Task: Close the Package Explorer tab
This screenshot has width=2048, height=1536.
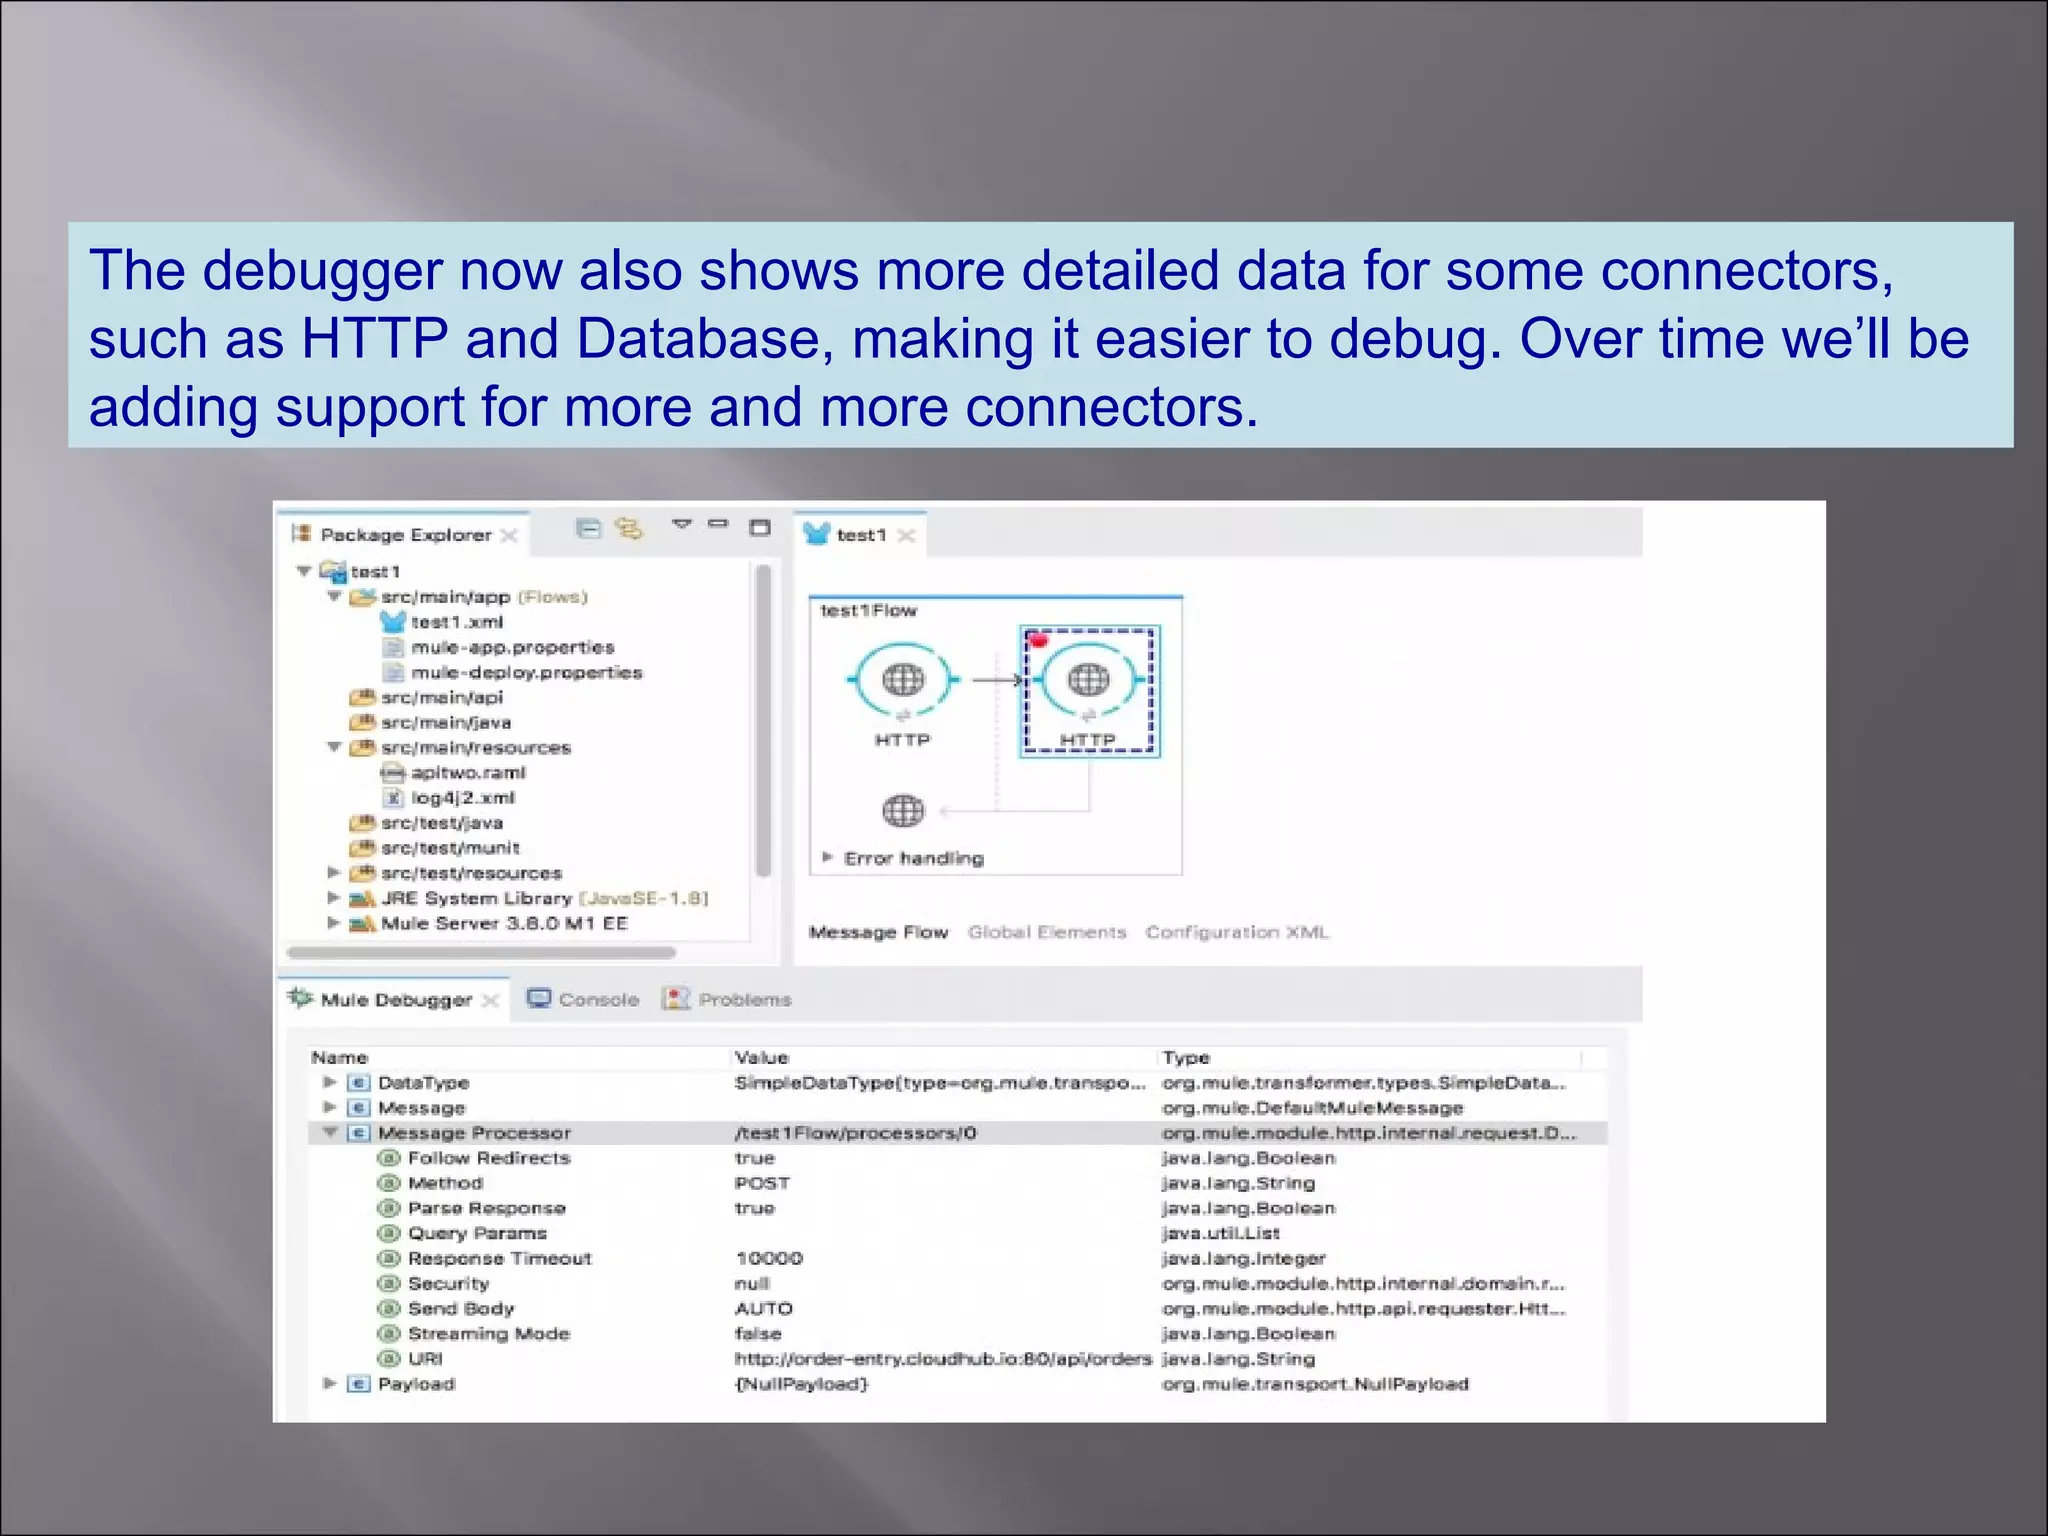Action: pos(509,536)
